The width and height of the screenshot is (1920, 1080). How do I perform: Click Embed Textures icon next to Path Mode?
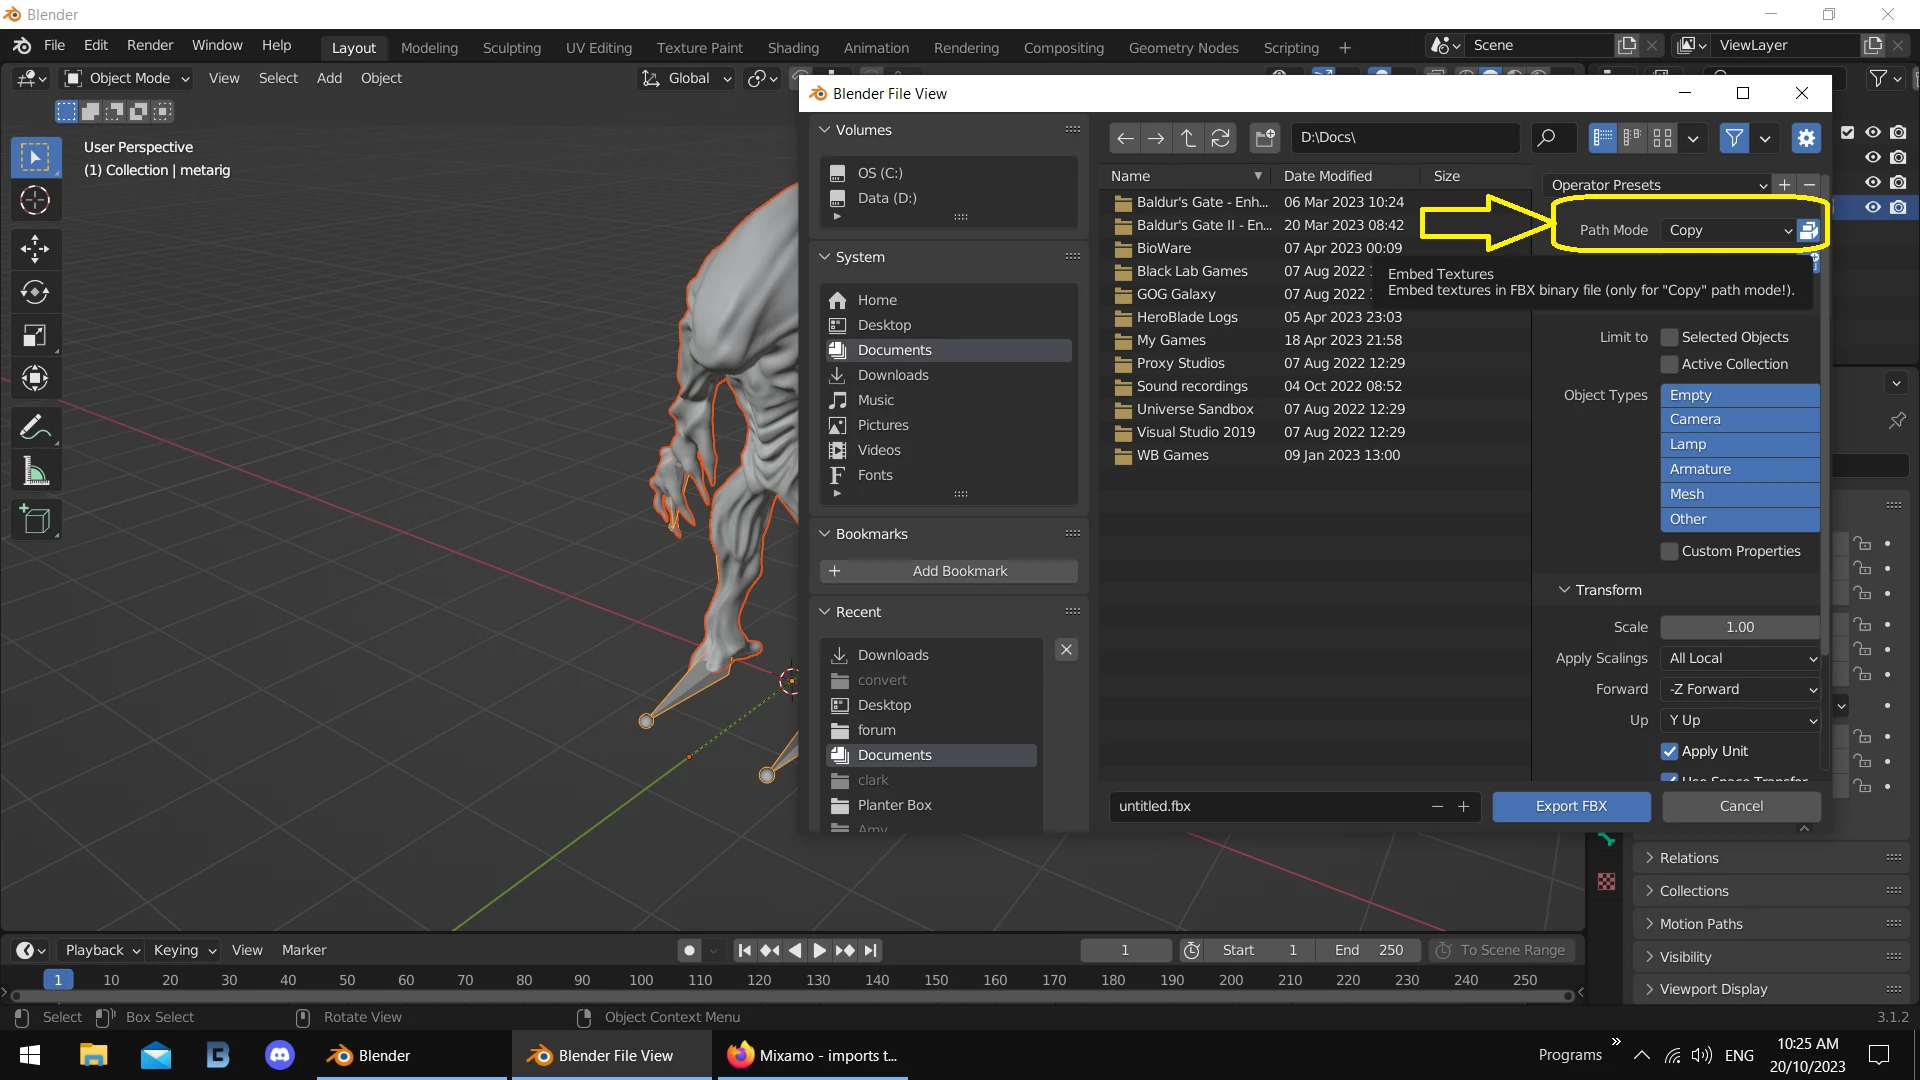[1808, 231]
